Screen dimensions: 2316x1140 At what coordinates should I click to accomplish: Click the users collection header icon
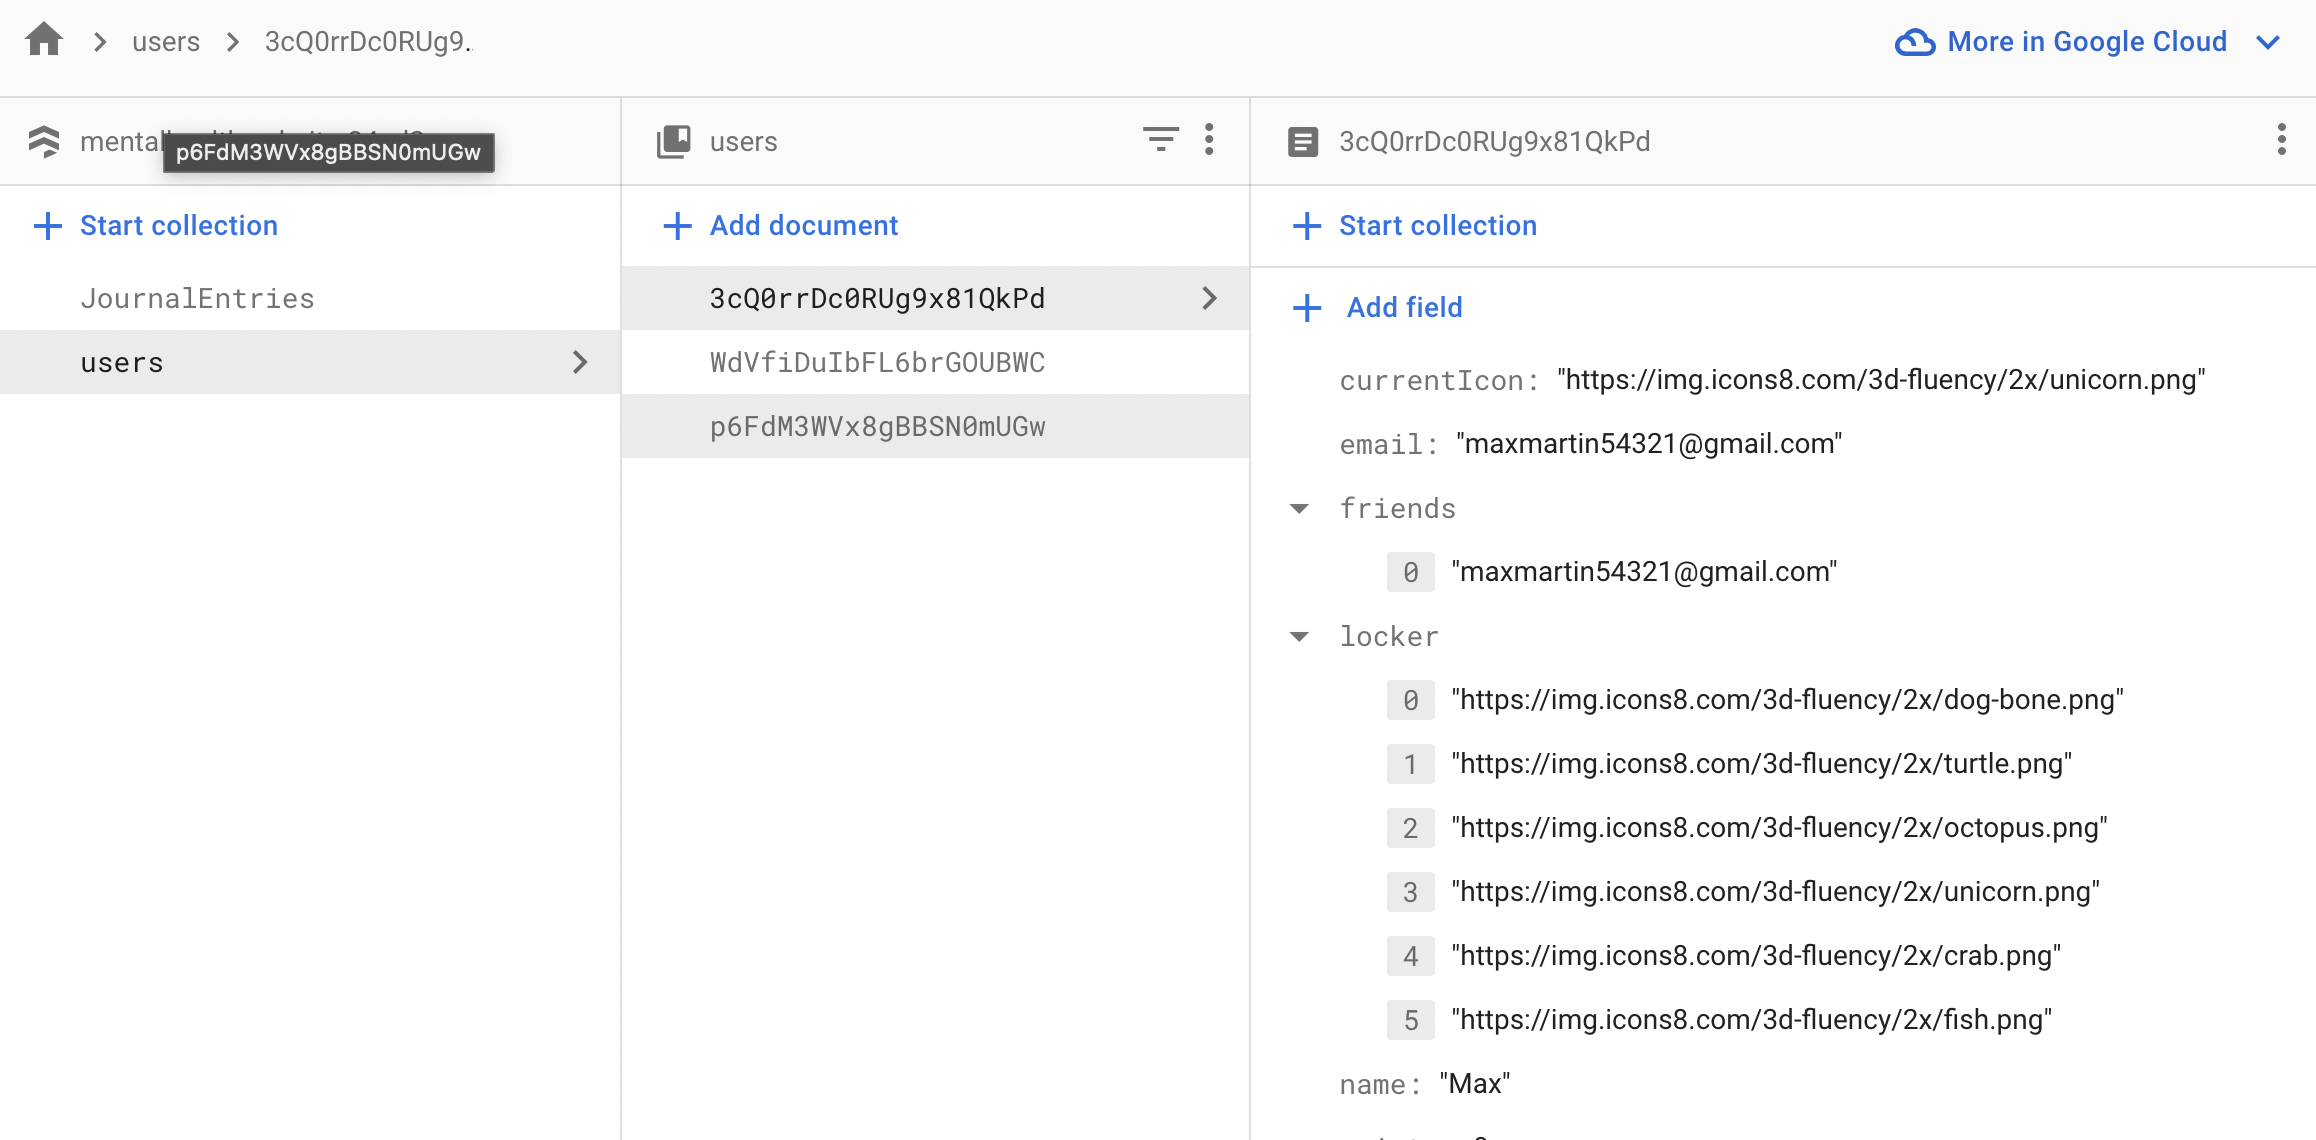point(674,141)
